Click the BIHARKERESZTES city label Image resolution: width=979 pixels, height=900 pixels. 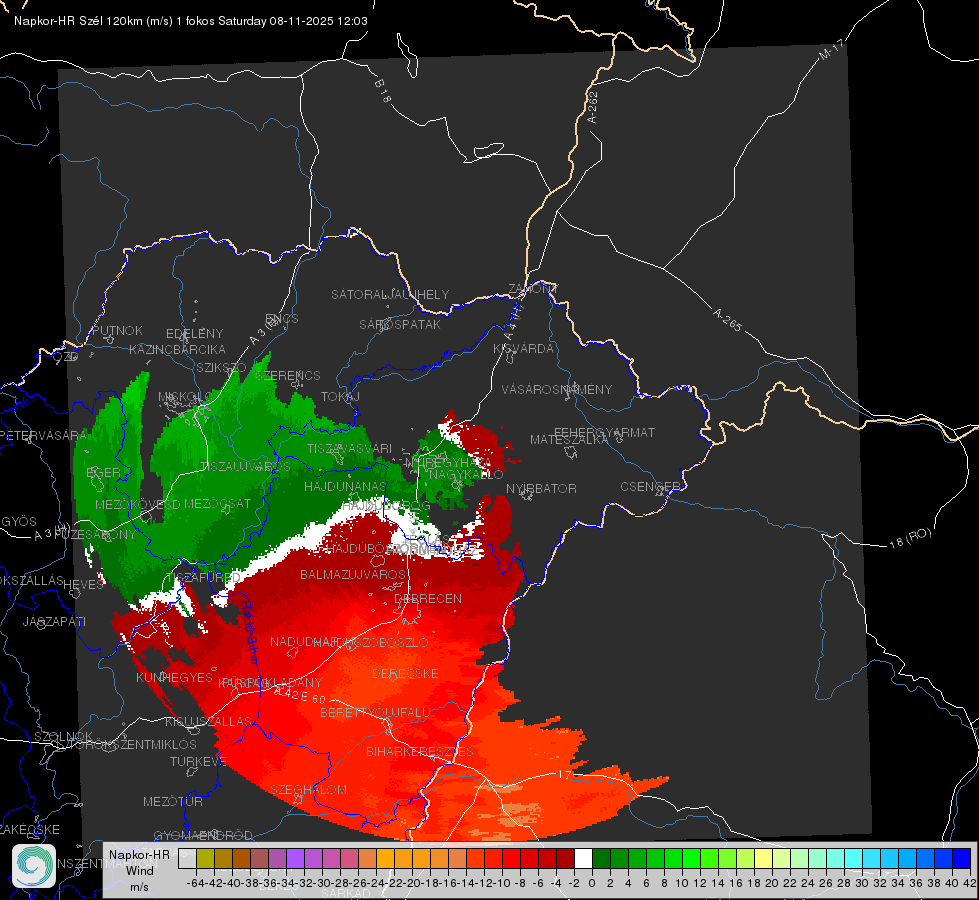click(x=420, y=752)
